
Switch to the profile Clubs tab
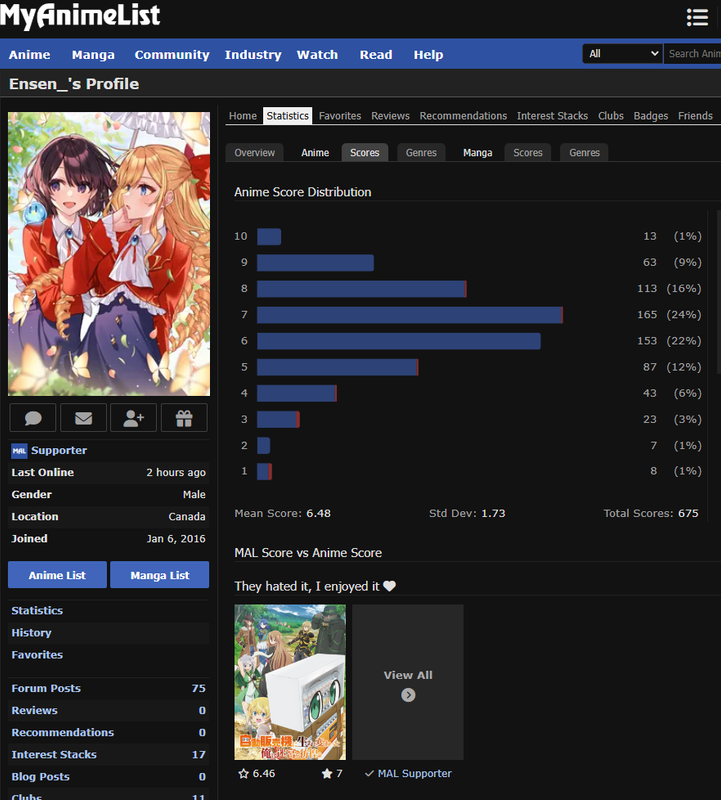click(x=611, y=116)
